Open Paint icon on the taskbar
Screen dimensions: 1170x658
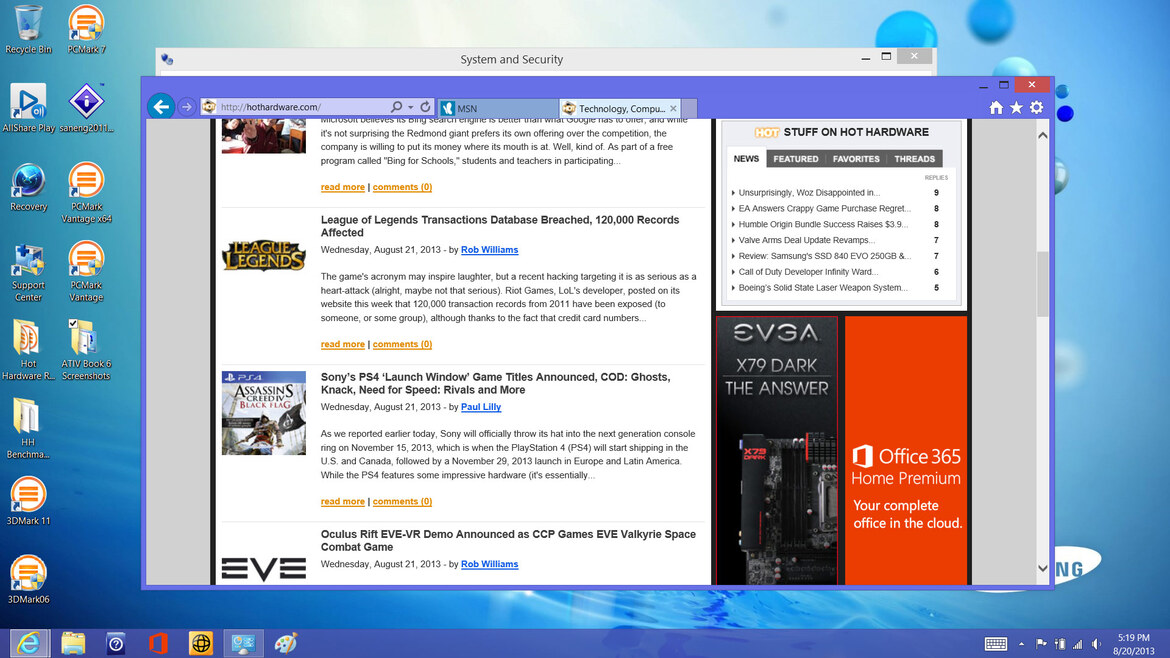click(286, 643)
